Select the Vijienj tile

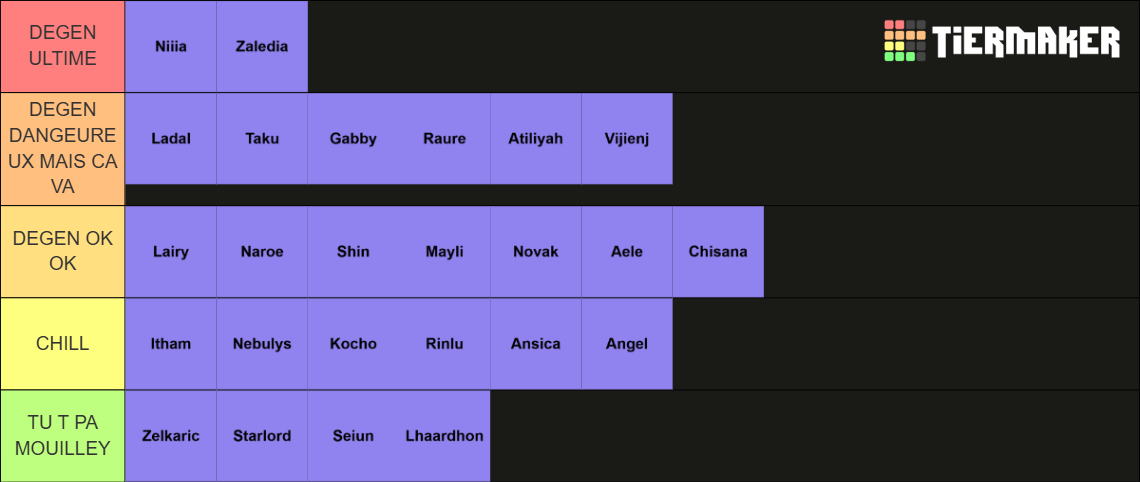coord(627,139)
